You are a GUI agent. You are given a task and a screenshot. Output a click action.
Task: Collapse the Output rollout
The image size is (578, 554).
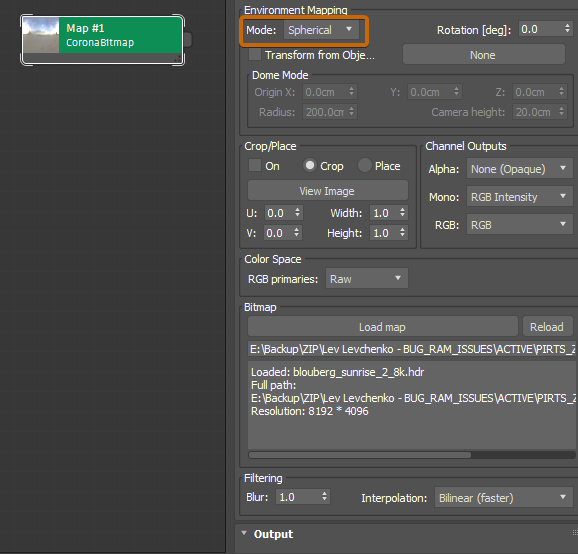[x=244, y=533]
